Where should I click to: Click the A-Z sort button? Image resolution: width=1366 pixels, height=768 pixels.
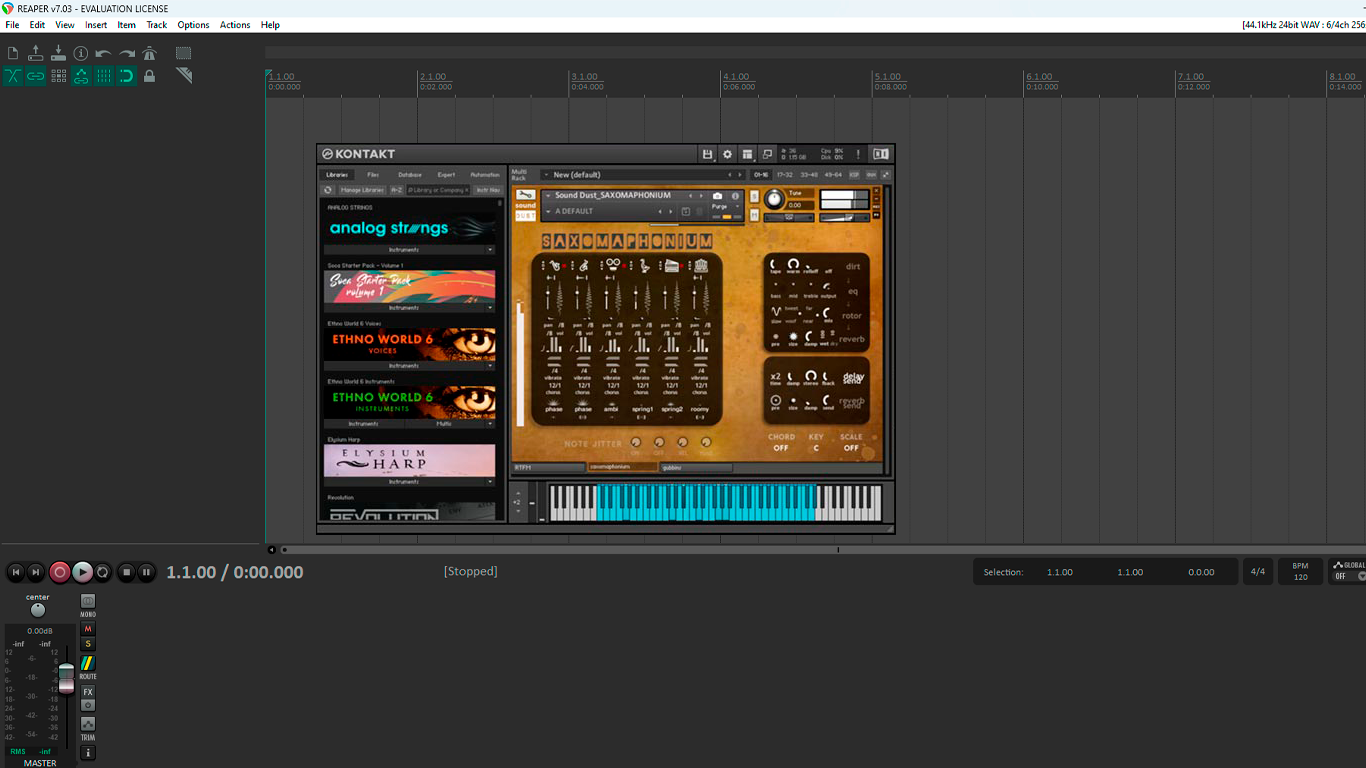[396, 190]
